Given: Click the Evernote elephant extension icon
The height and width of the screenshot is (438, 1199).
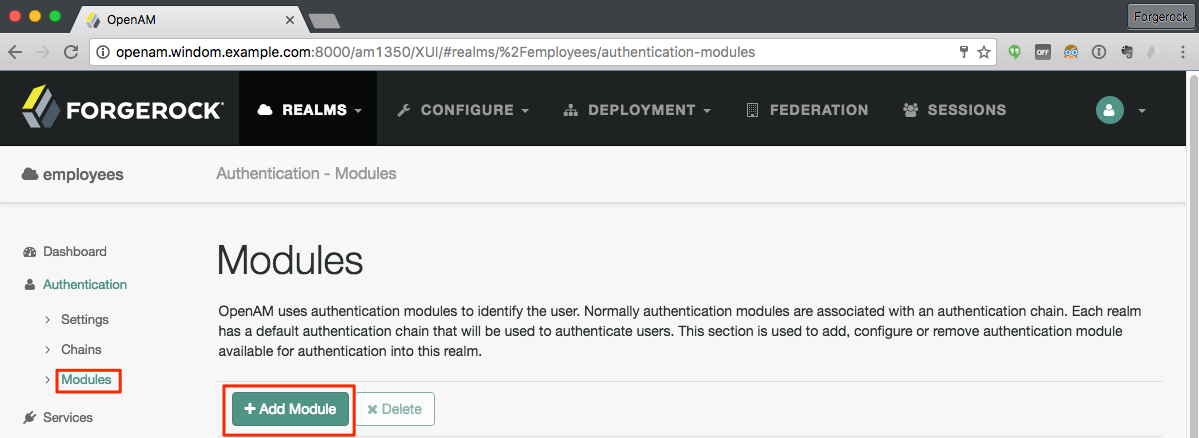Looking at the screenshot, I should 1126,52.
